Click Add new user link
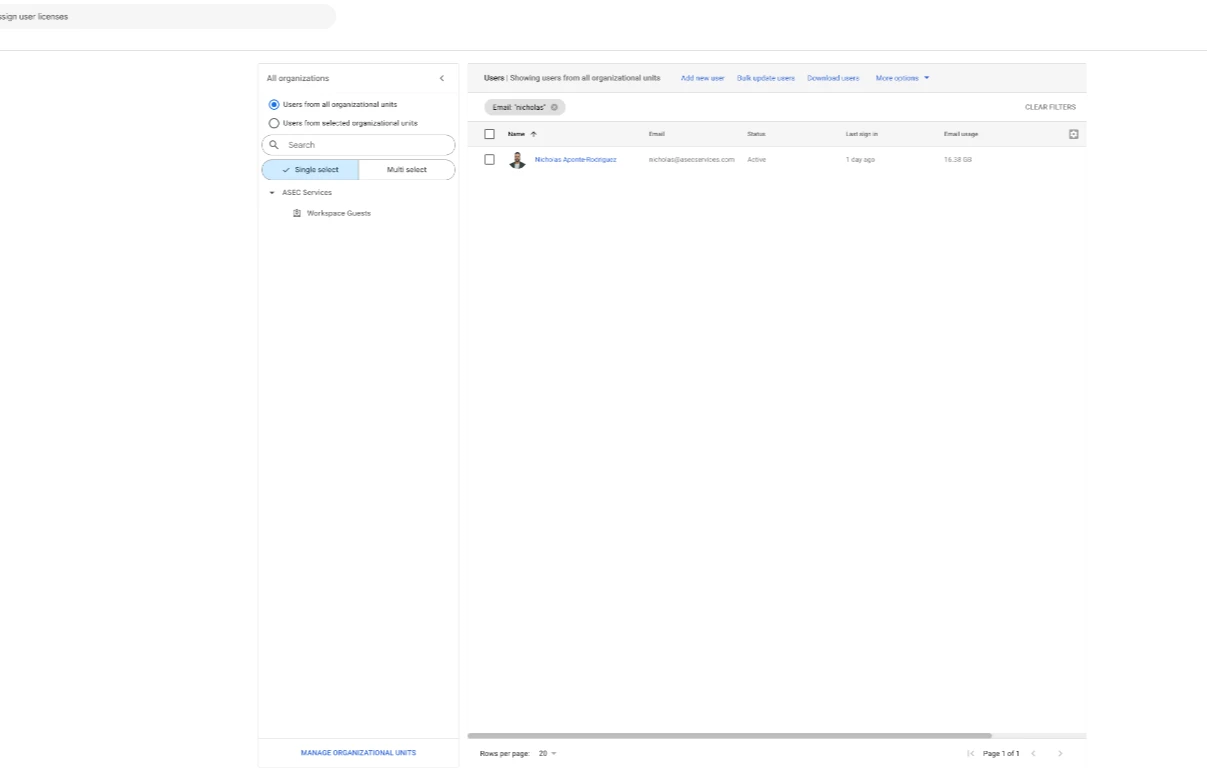The height and width of the screenshot is (784, 1207). click(702, 78)
